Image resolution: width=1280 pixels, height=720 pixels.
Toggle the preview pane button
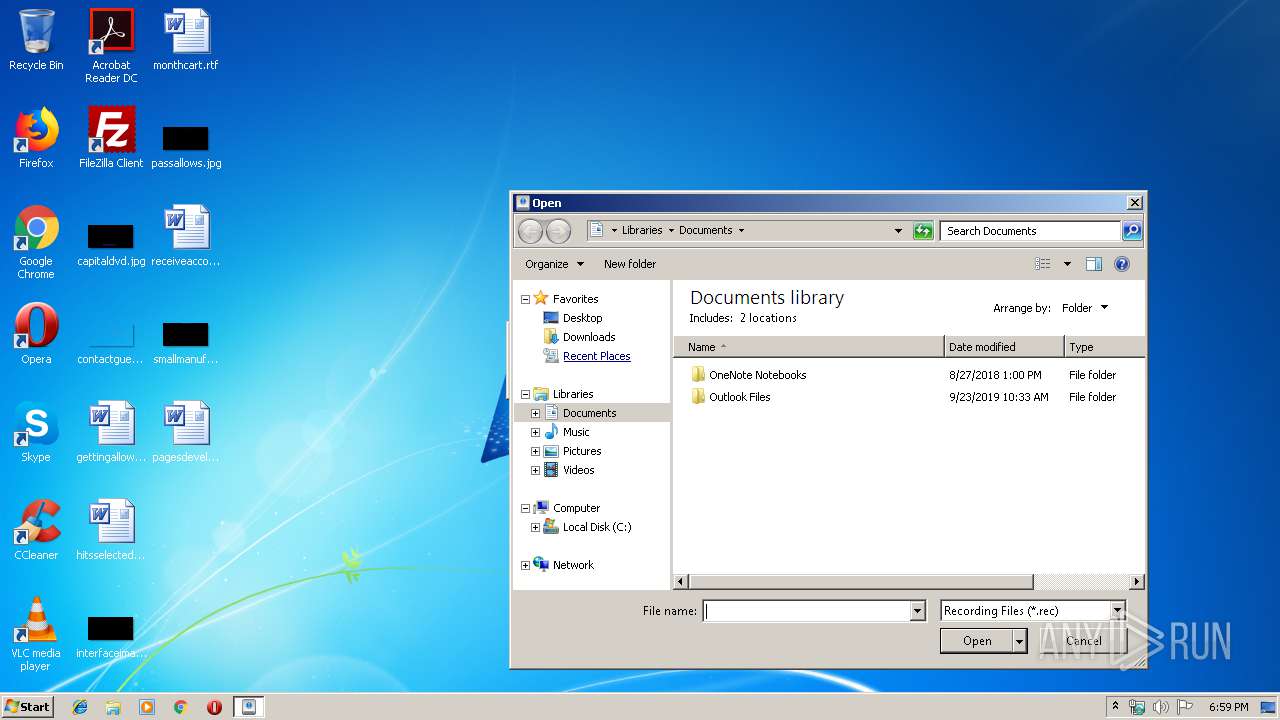click(1094, 264)
